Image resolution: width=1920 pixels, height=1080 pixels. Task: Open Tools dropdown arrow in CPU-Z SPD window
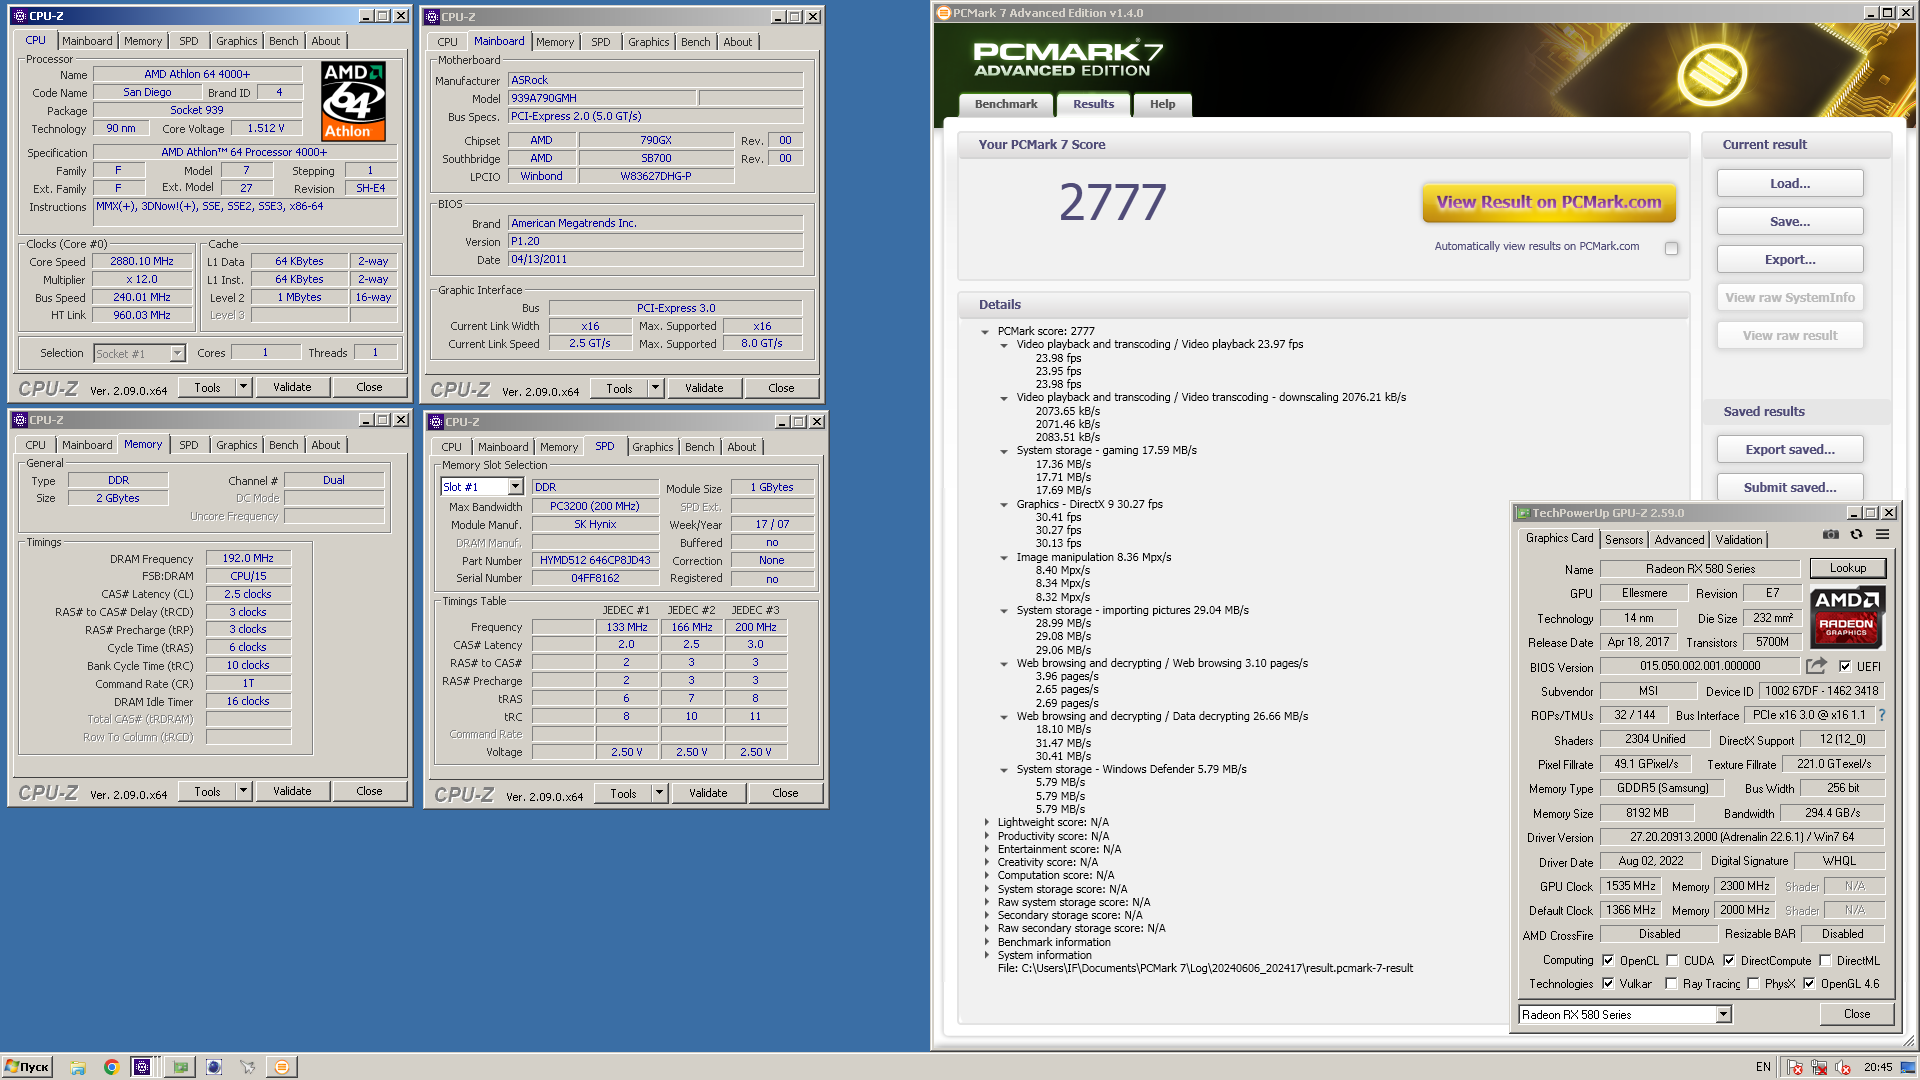(659, 793)
